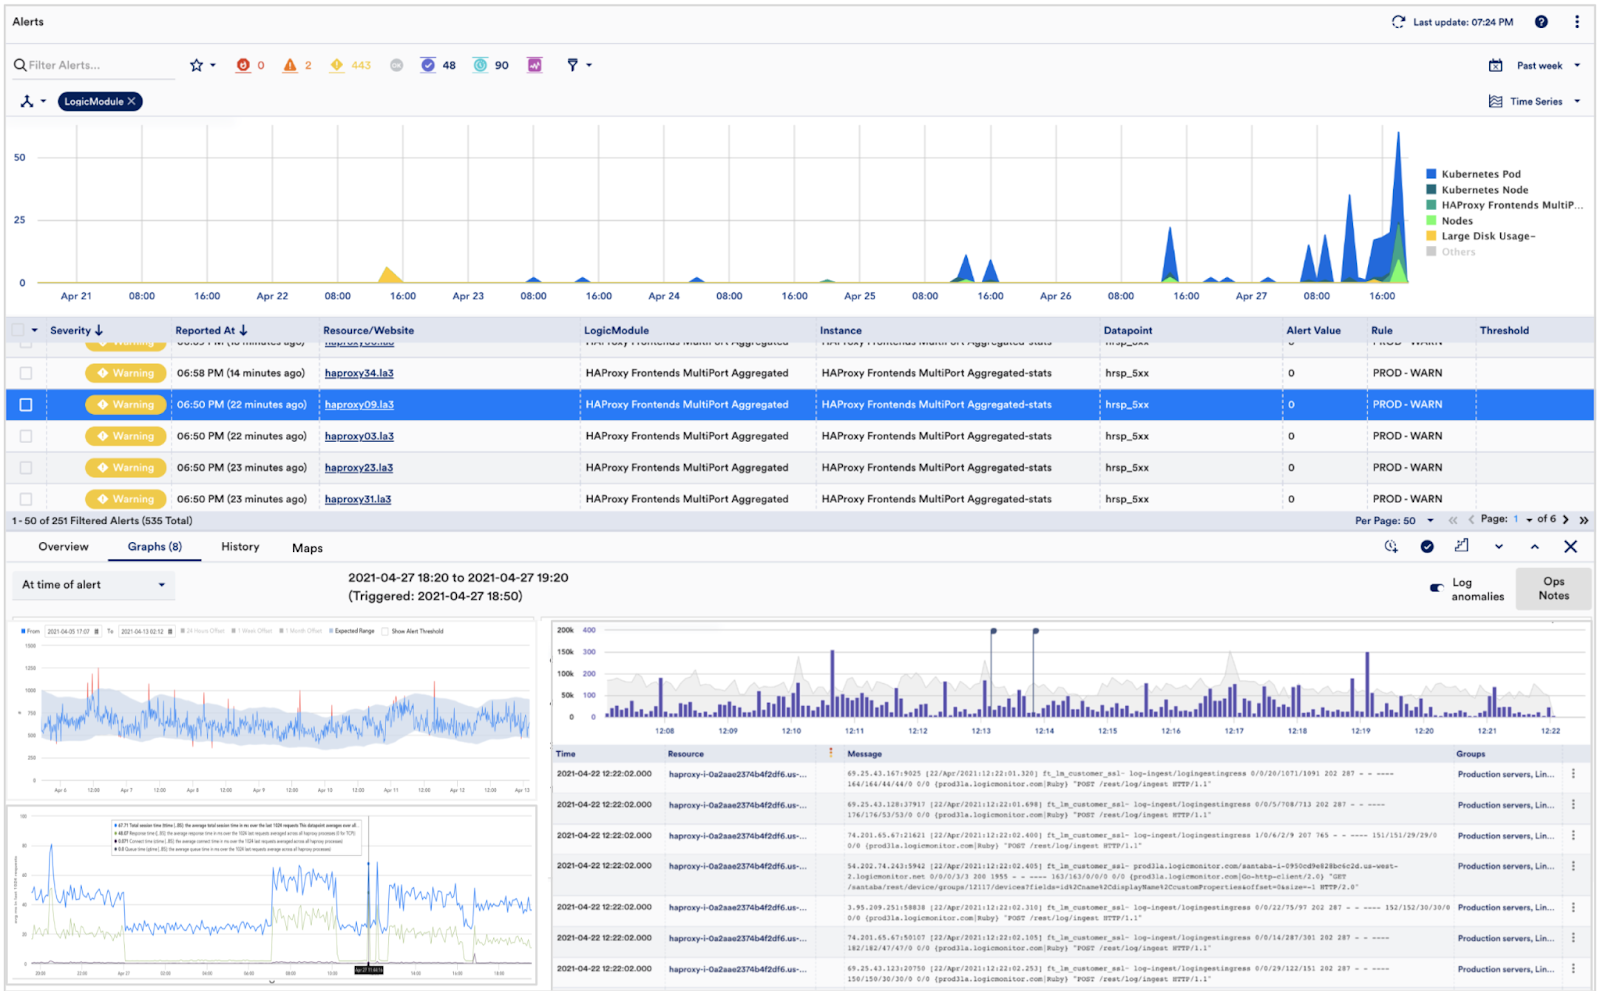Click the search magnifier icon in Filter Alerts
Viewport: 1600px width, 991px height.
(20, 65)
